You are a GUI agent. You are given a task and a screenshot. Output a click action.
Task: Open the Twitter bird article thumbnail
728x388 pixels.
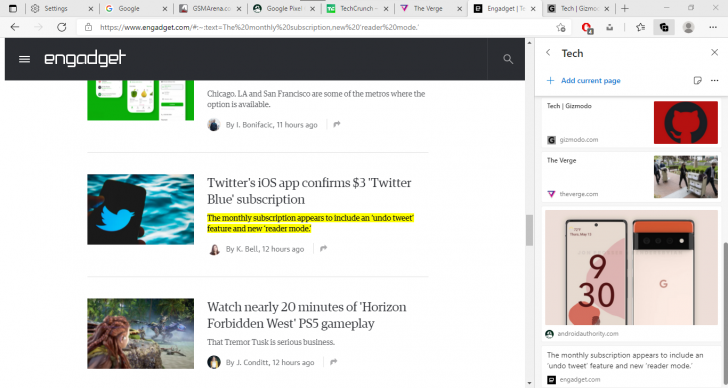pos(141,209)
